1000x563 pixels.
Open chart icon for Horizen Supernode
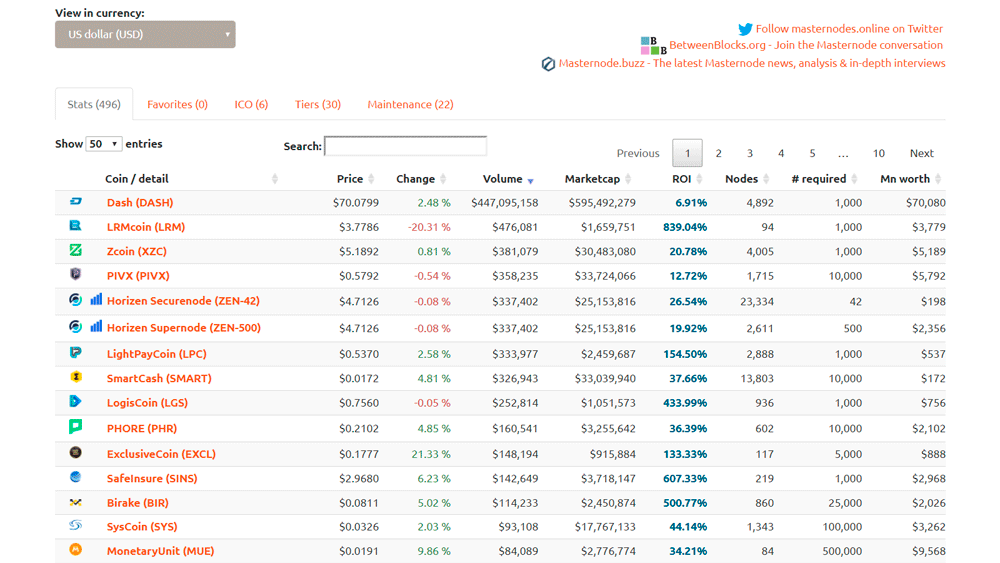[x=96, y=326]
